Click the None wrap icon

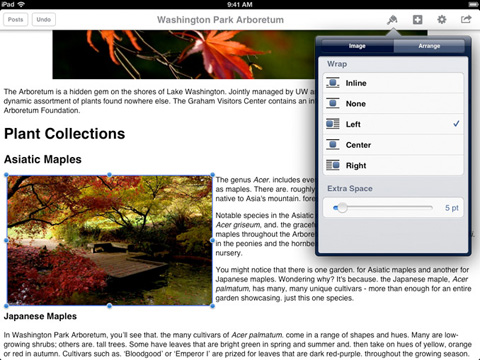[x=333, y=103]
